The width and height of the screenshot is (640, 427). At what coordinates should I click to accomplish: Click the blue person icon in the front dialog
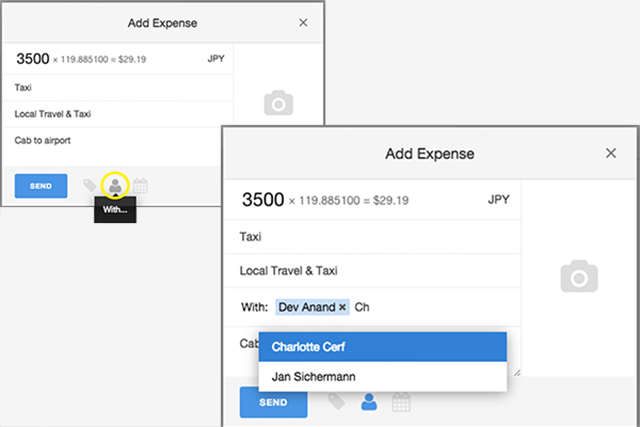(x=369, y=402)
